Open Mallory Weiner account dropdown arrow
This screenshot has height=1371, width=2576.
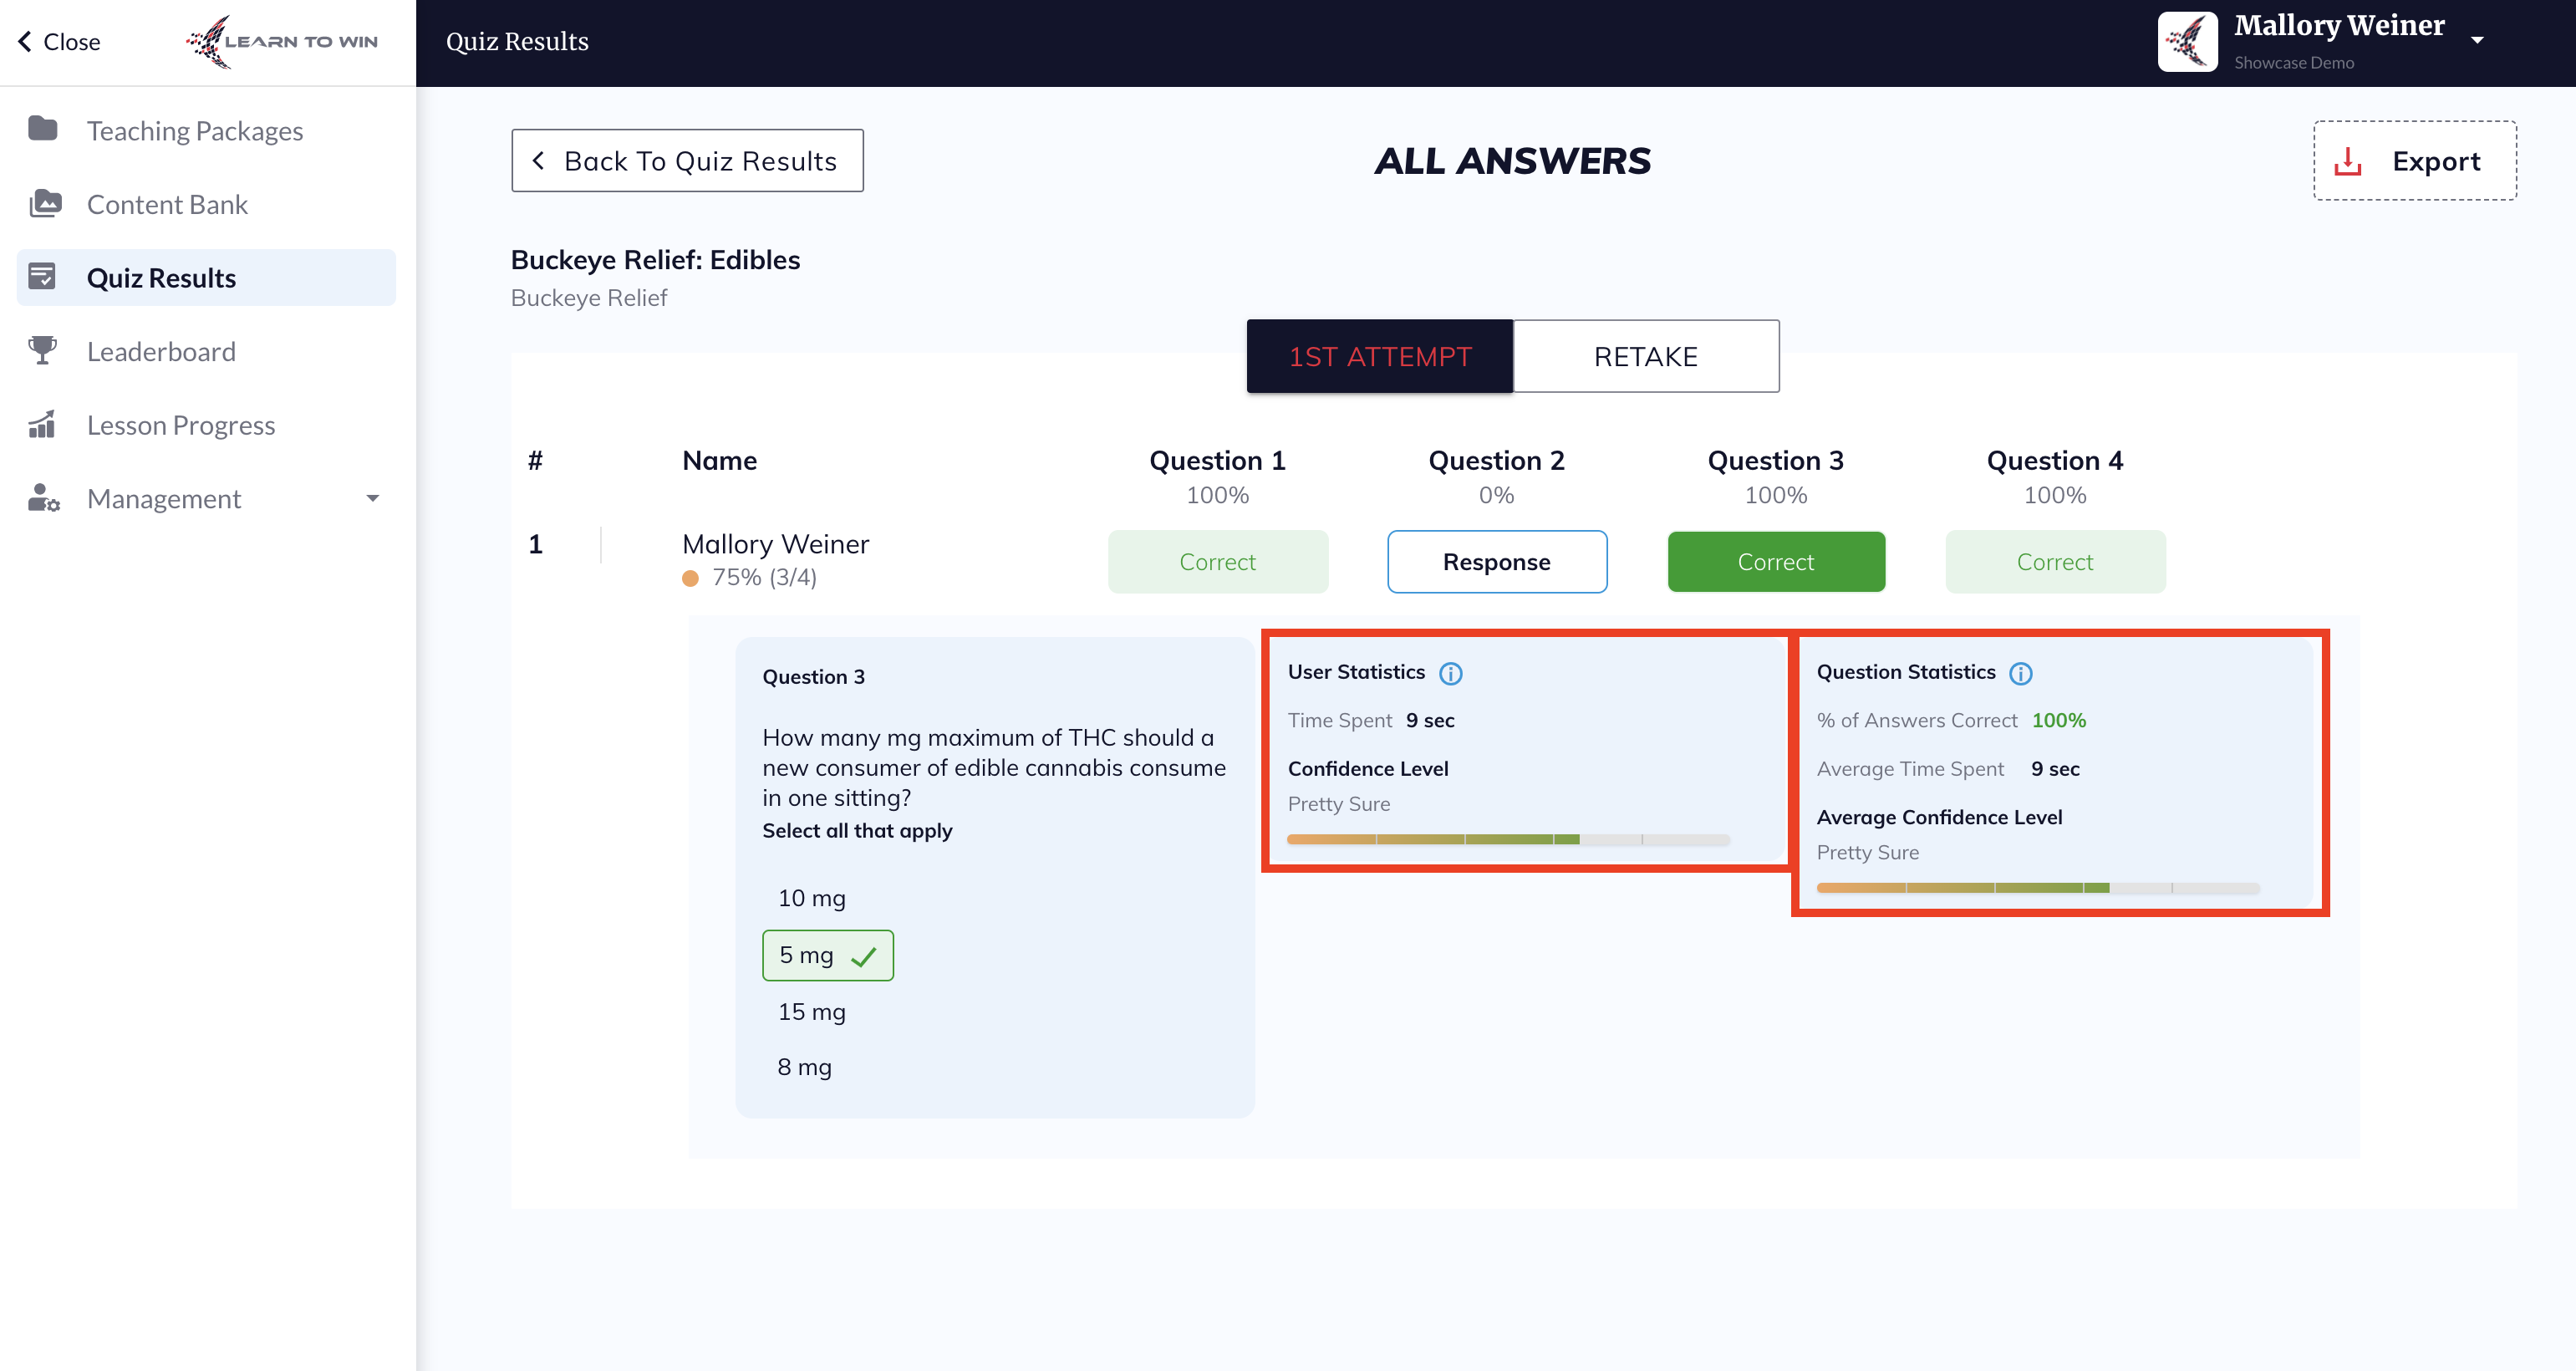(x=2477, y=40)
